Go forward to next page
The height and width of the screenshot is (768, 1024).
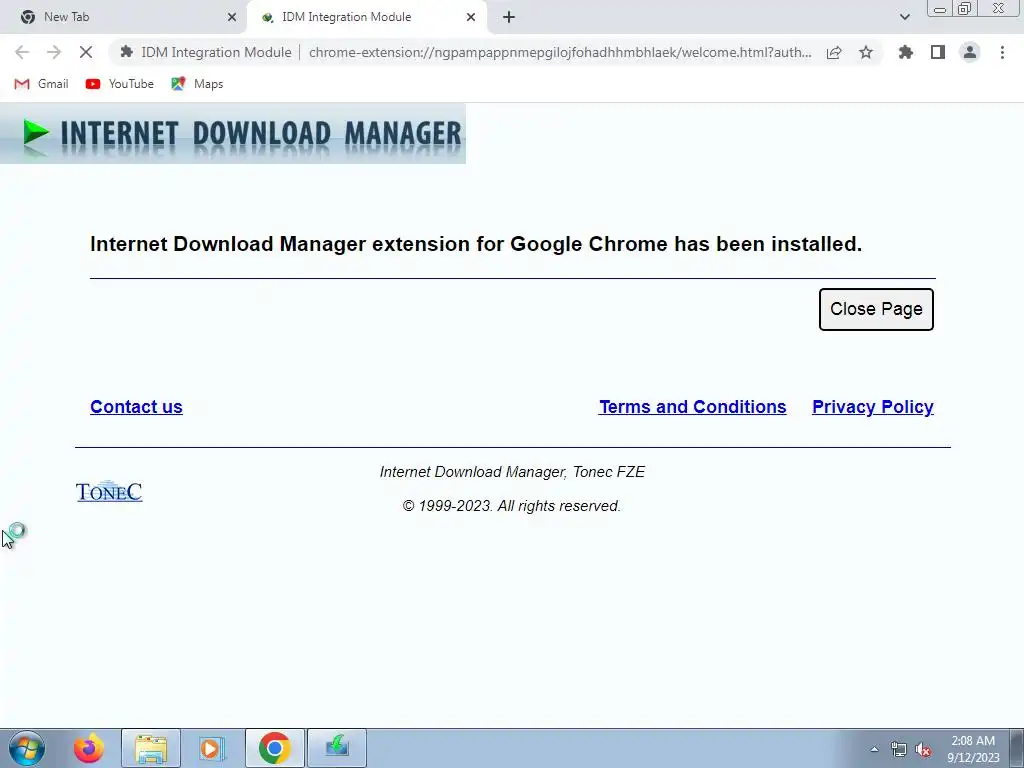click(54, 52)
